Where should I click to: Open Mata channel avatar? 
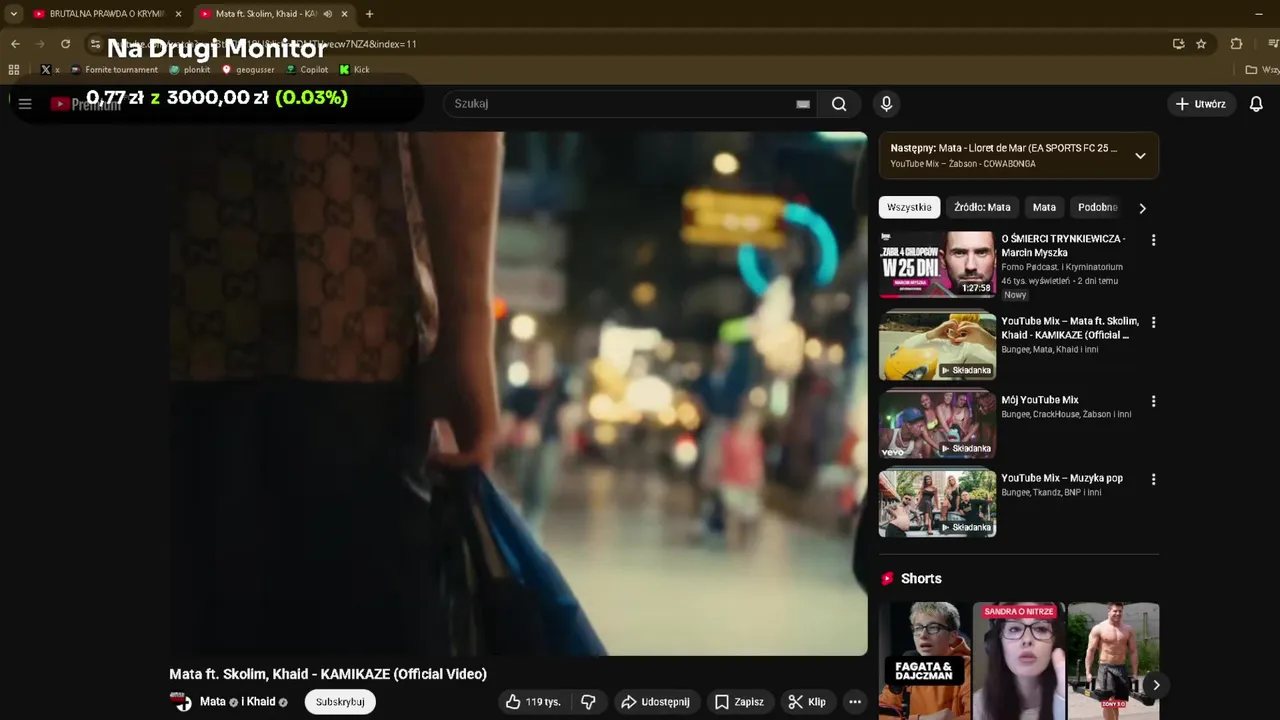pyautogui.click(x=181, y=702)
